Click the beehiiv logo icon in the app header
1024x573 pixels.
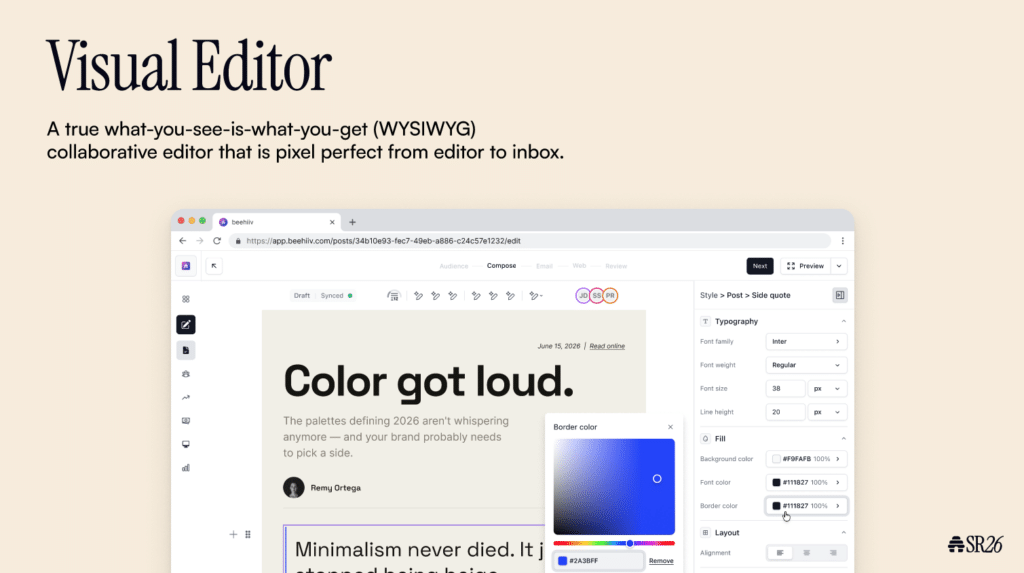click(185, 266)
